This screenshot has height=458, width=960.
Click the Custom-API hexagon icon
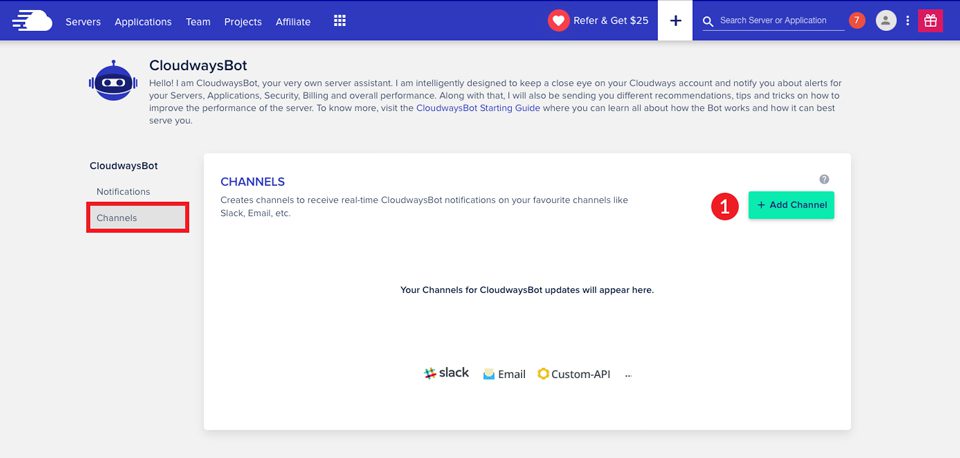(543, 374)
